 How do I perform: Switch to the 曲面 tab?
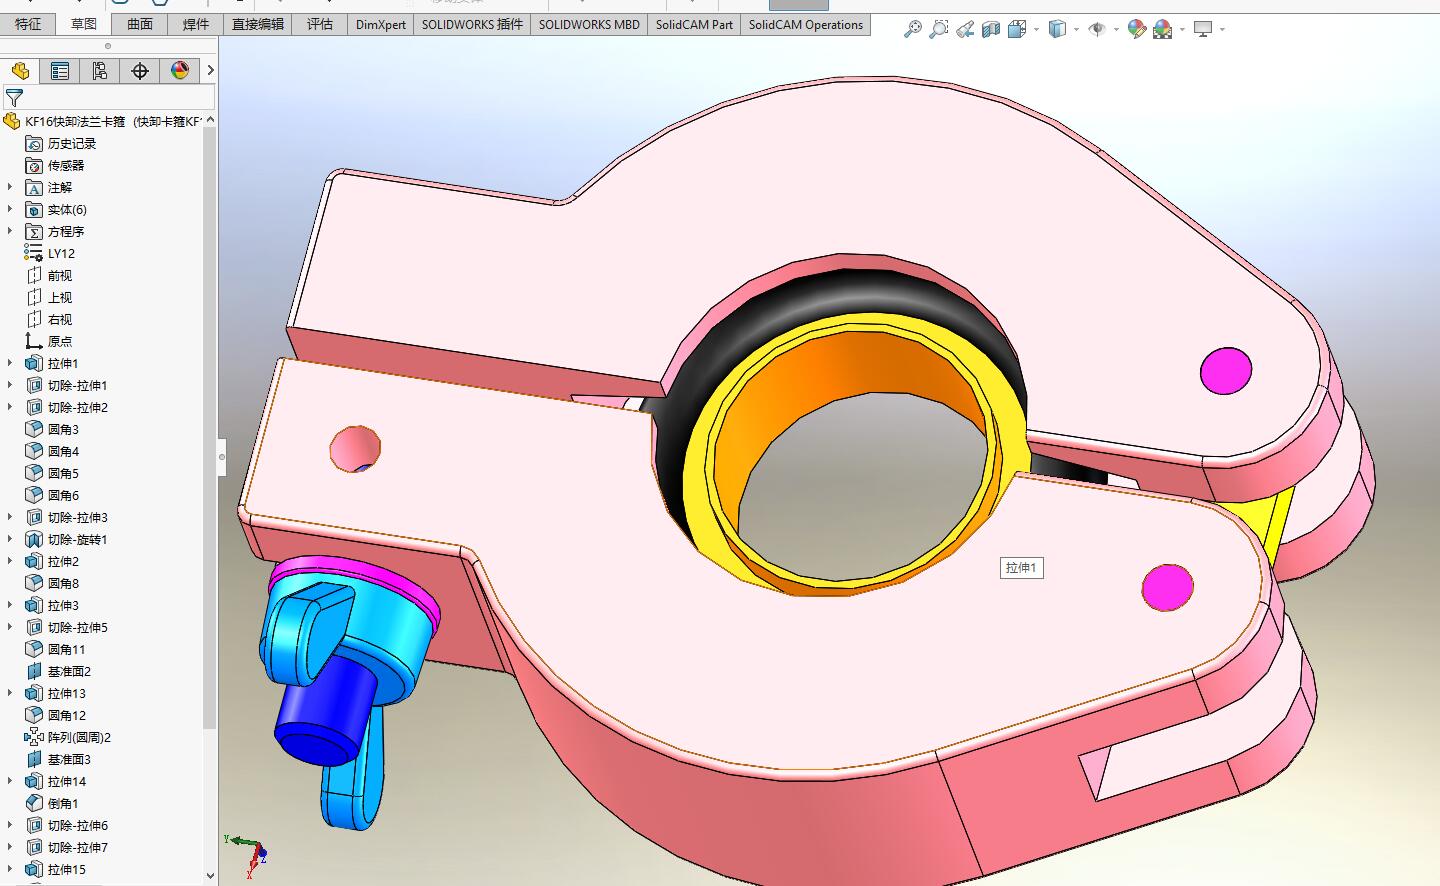[140, 24]
